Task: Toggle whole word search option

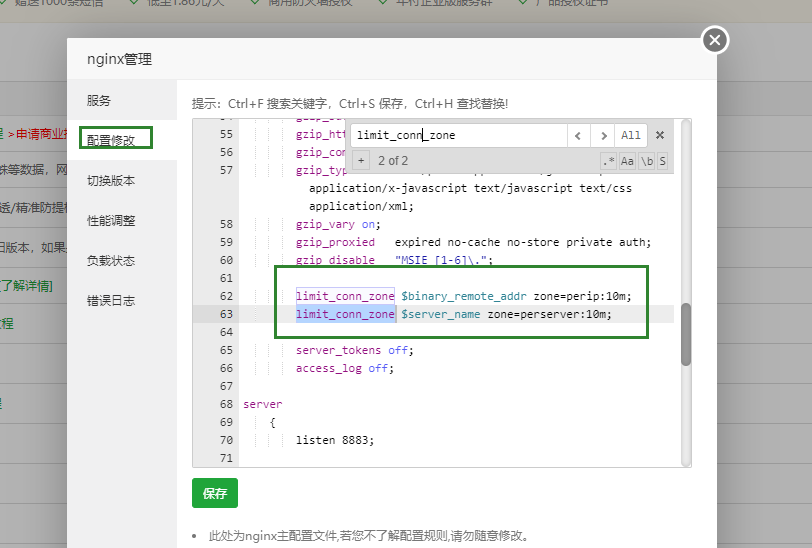Action: (x=647, y=161)
